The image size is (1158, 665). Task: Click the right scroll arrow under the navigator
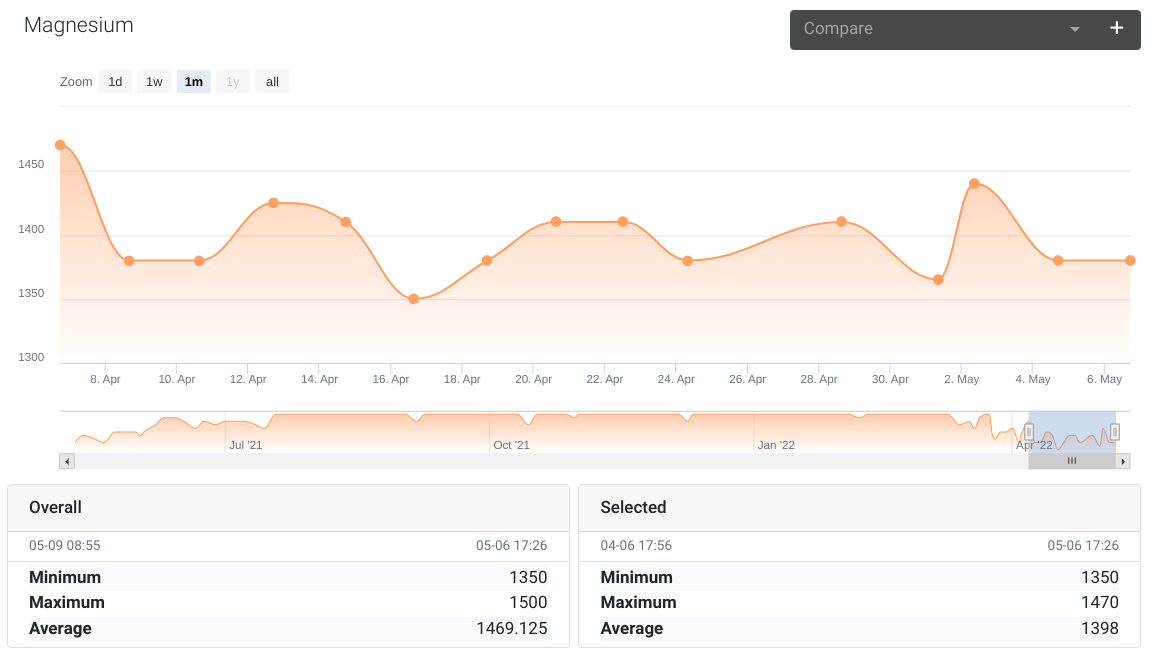pos(1123,461)
